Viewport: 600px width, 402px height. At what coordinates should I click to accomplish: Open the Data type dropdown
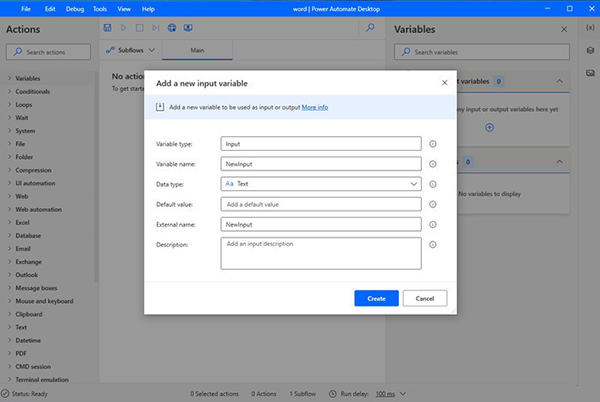pos(320,184)
